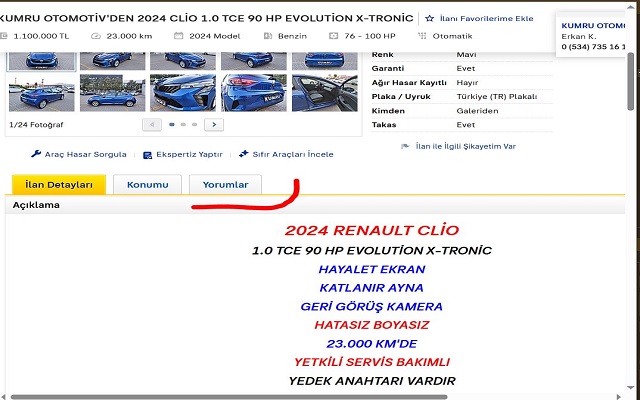Click the price tag icon by 1.100.000 TL

click(x=4, y=36)
